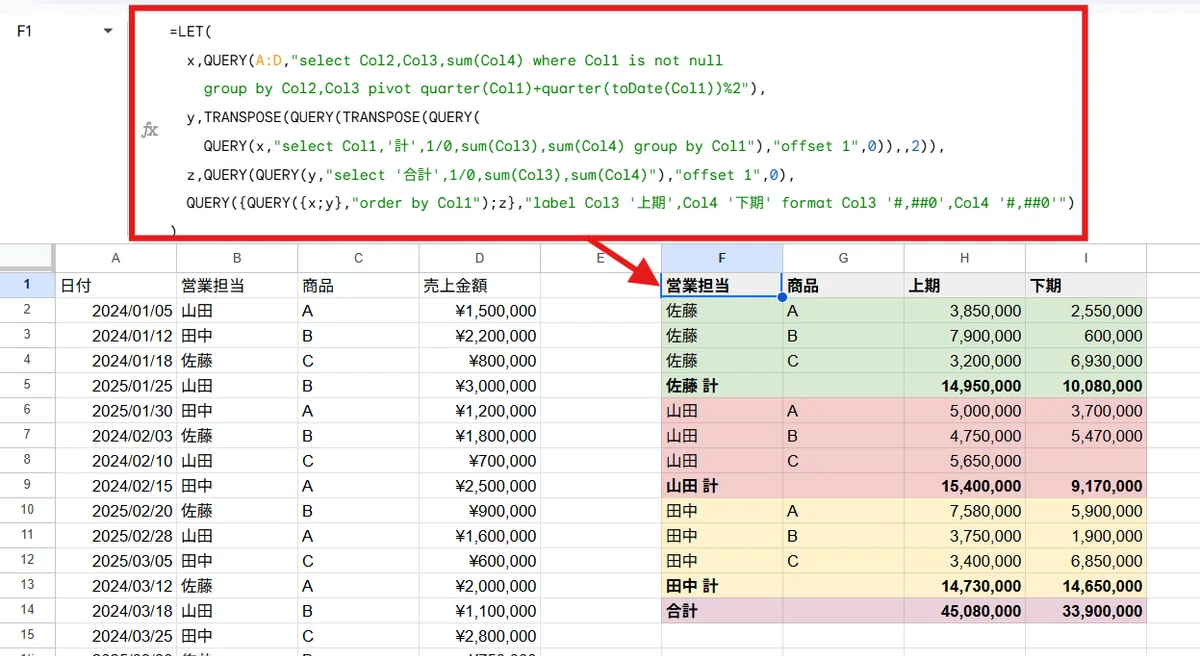Click subtotal value 10,080,000
The image size is (1200, 656).
coord(1085,385)
